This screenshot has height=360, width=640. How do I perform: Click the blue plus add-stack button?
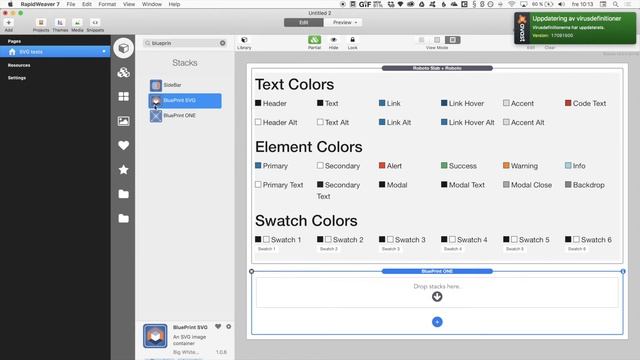coord(437,322)
